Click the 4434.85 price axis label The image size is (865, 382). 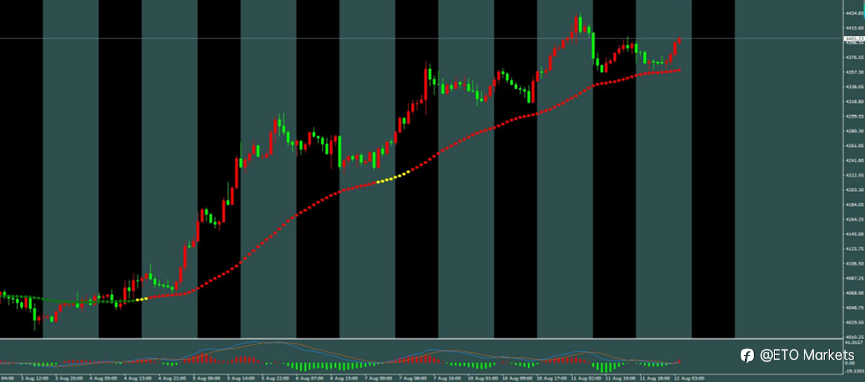point(855,13)
